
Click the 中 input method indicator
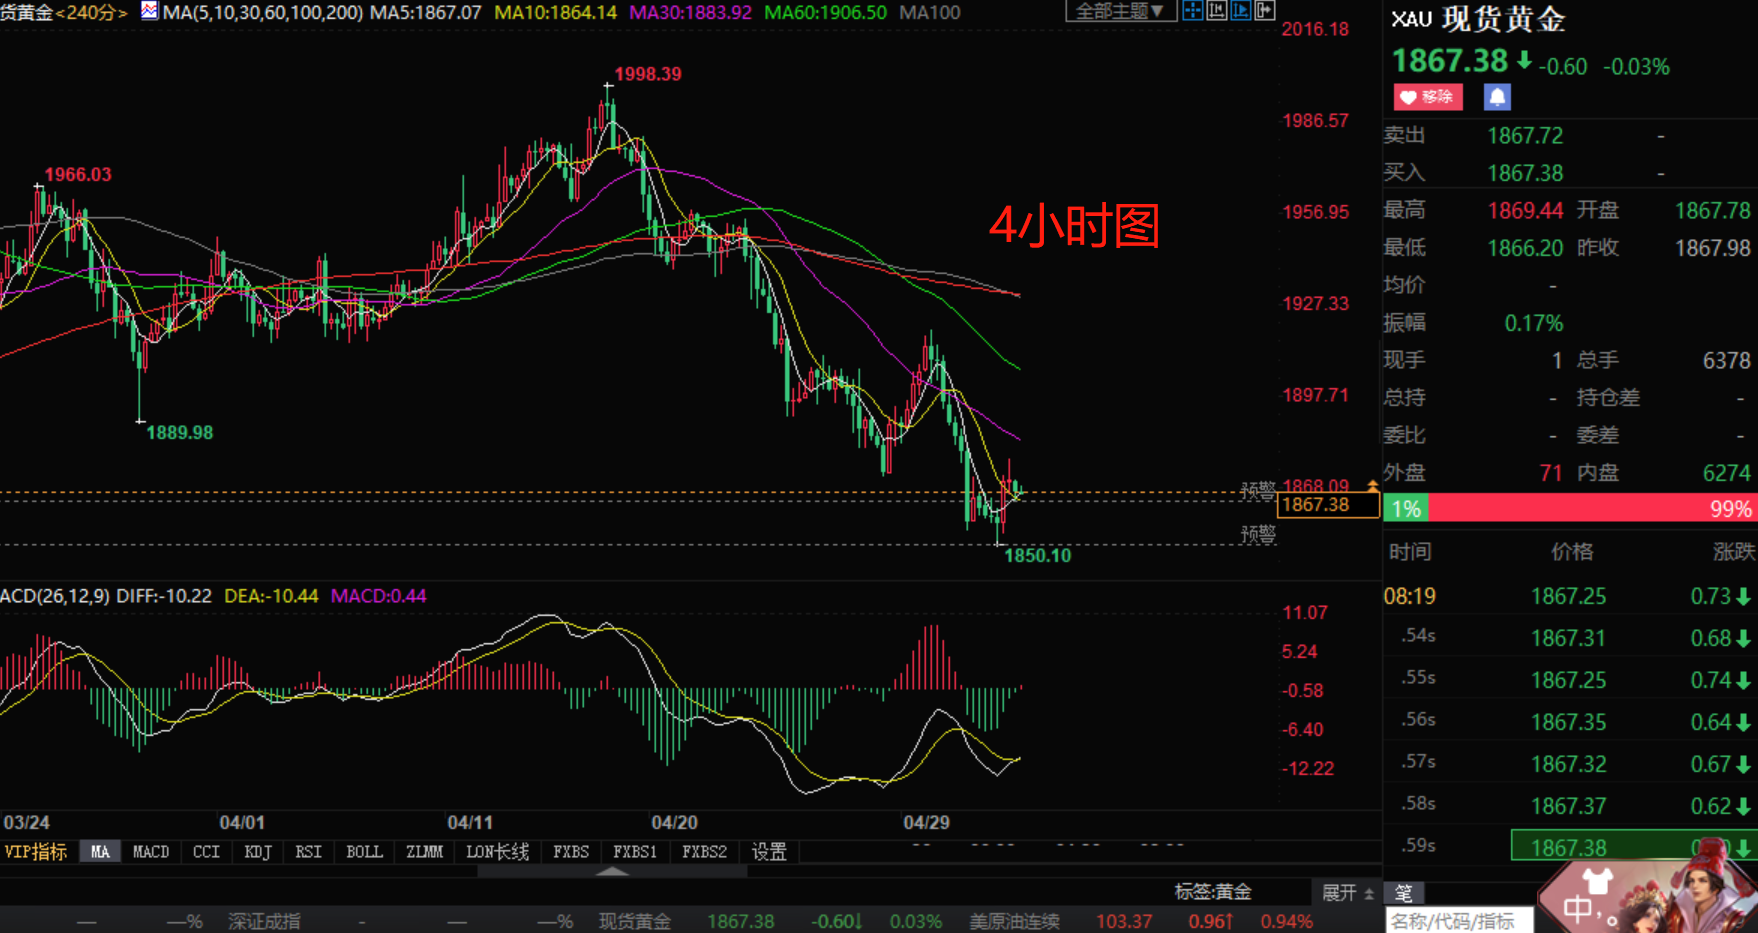1579,908
